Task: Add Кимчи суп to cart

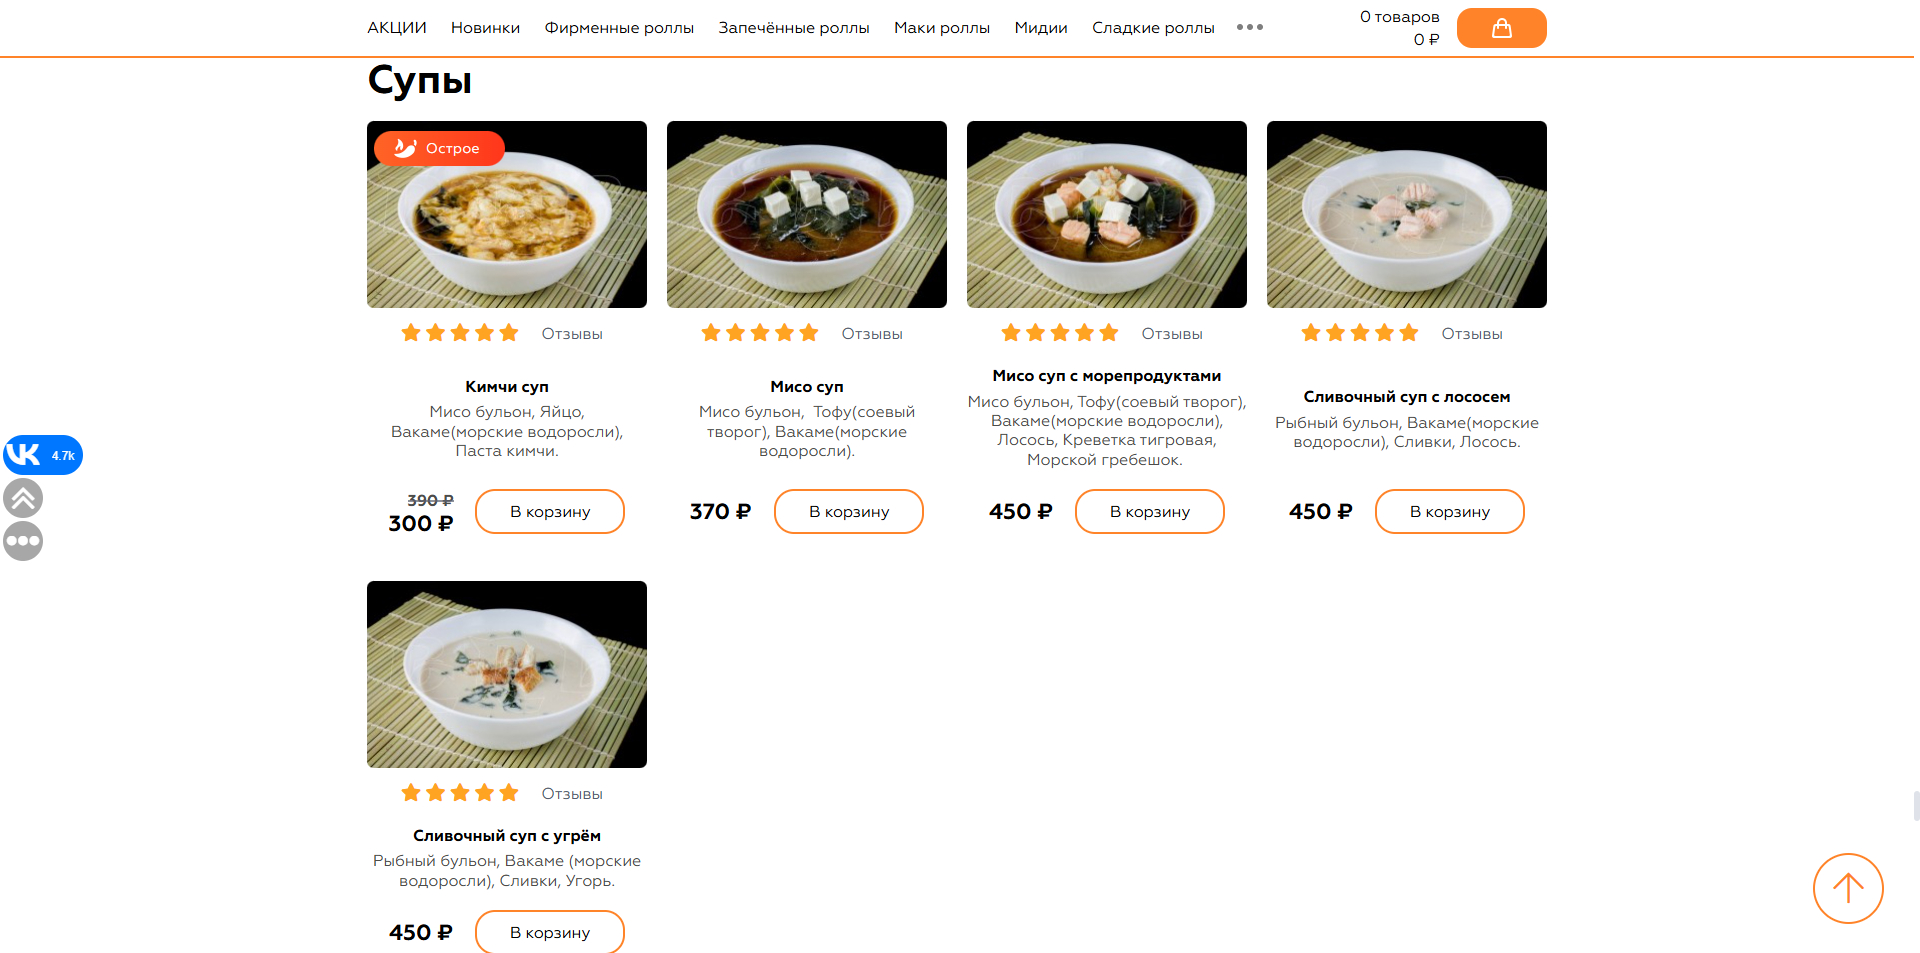Action: [550, 512]
